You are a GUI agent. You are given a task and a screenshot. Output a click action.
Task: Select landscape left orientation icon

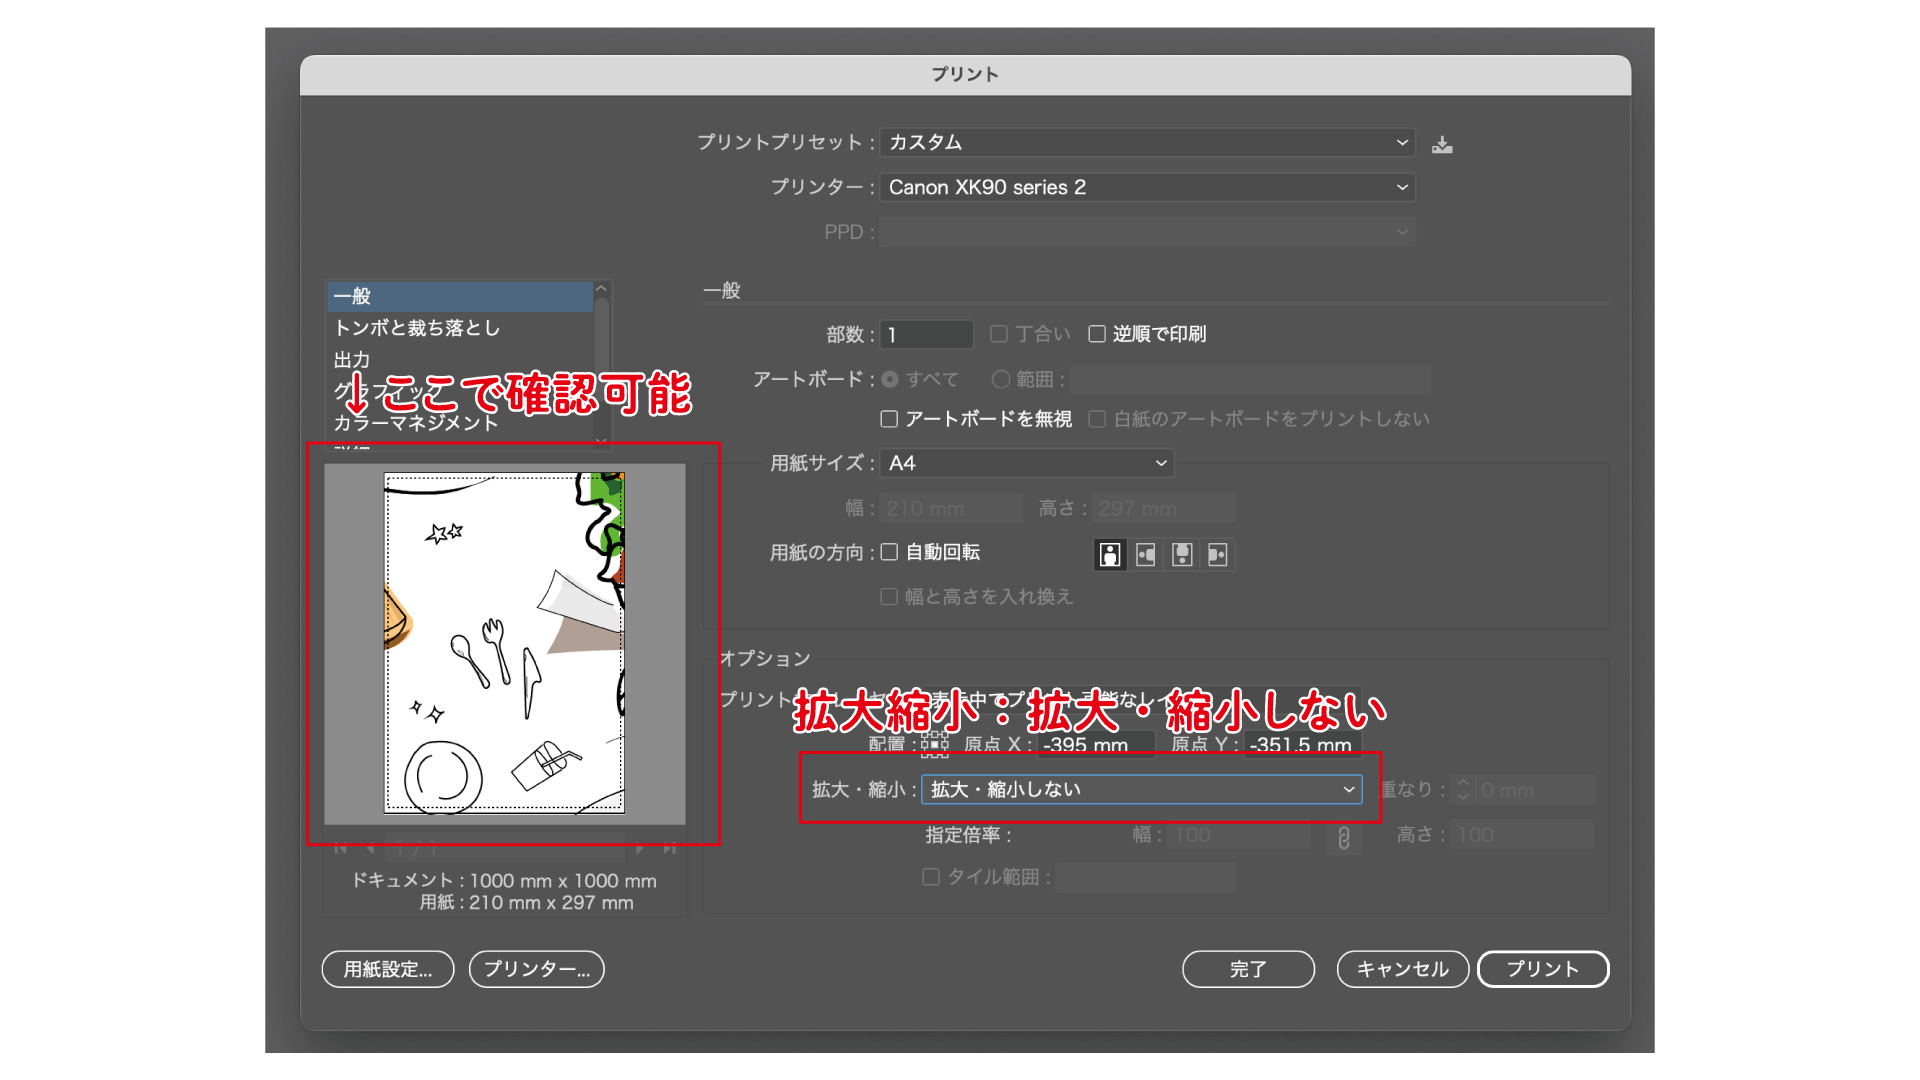(1146, 555)
